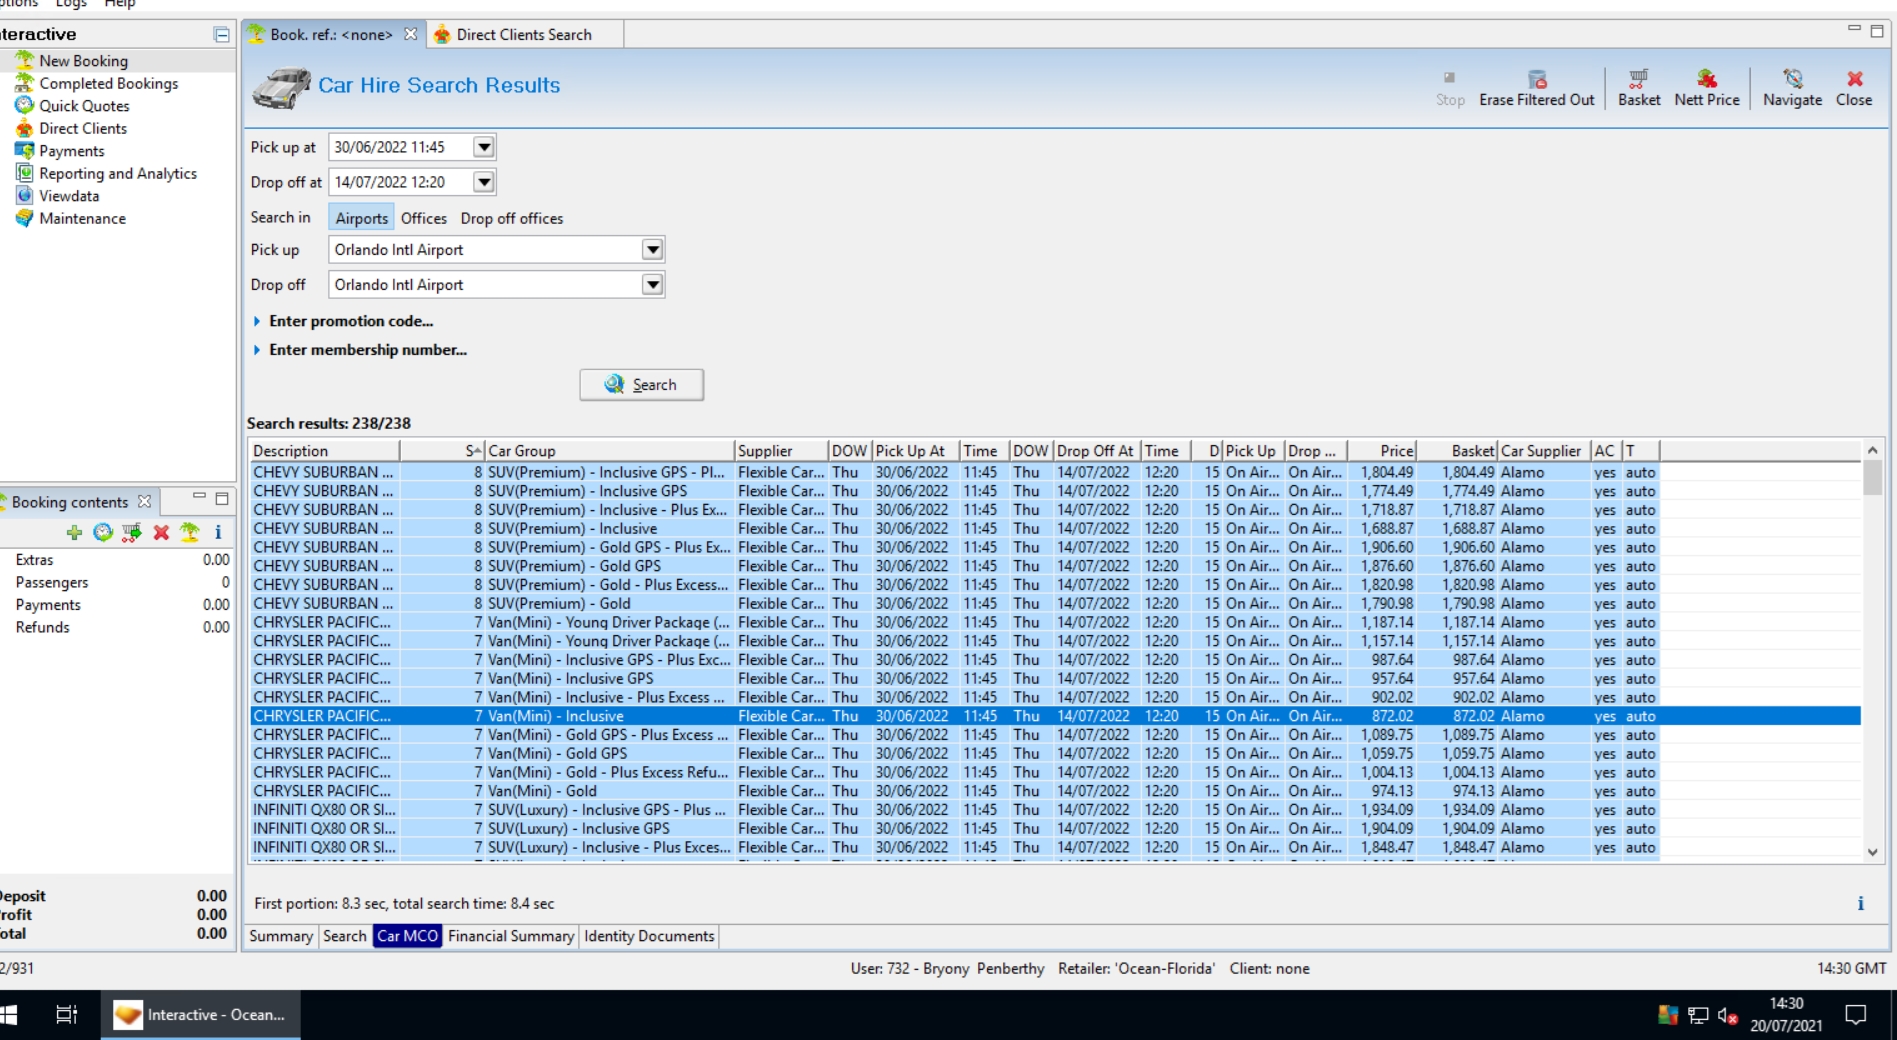The width and height of the screenshot is (1897, 1040).
Task: Open the Drop off location dropdown
Action: [652, 285]
